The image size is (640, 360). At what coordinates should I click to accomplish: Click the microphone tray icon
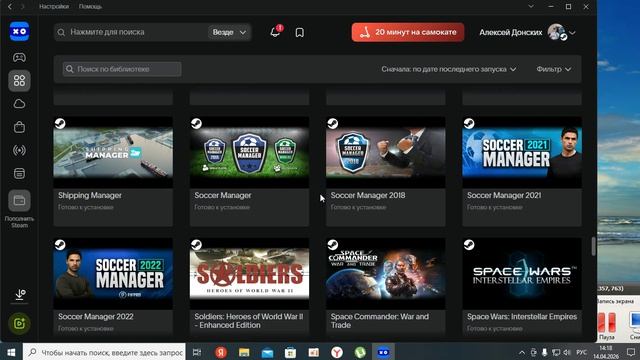[544, 352]
